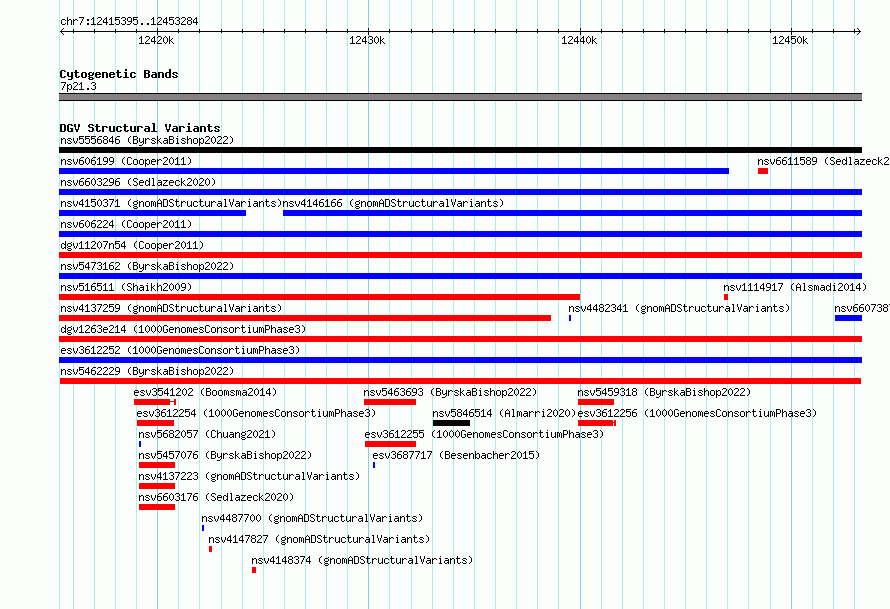Click the right arrow of the ruler

[x=859, y=32]
